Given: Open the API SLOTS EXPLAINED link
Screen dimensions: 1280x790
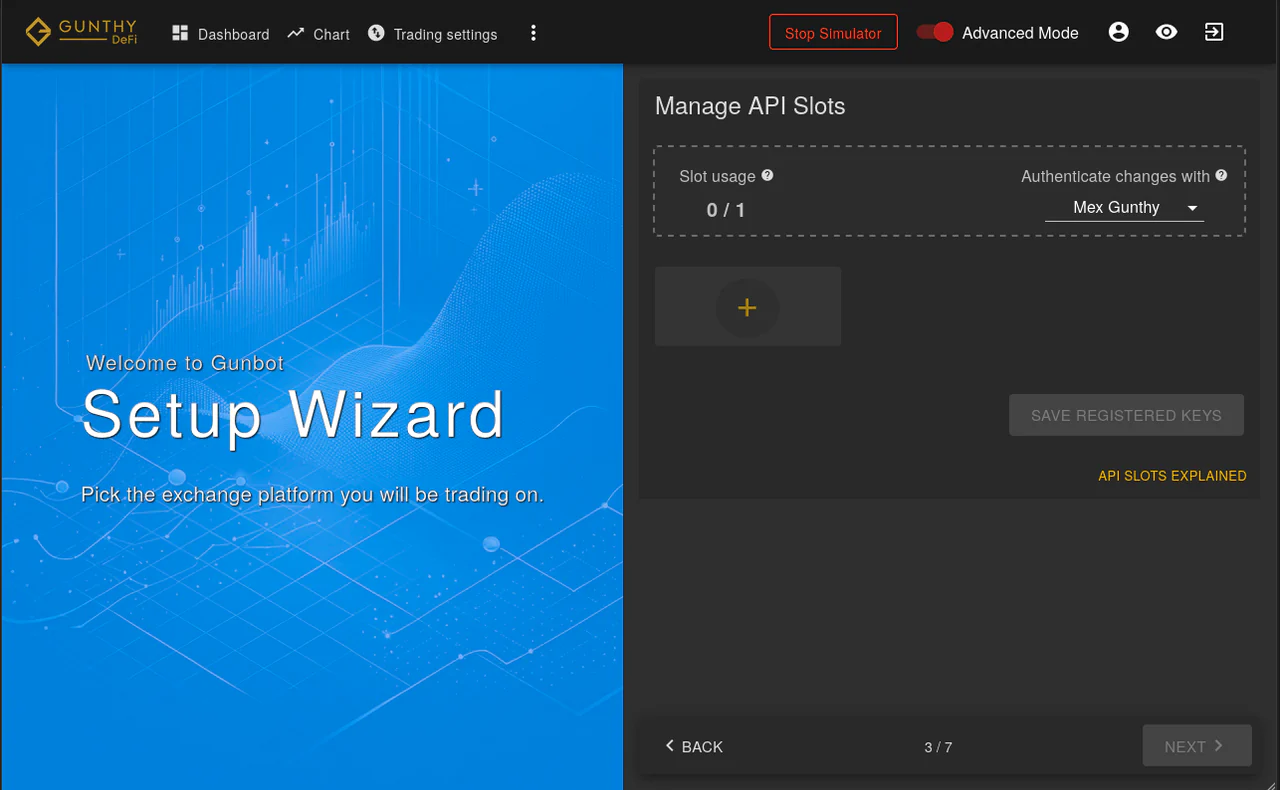Looking at the screenshot, I should coord(1172,476).
